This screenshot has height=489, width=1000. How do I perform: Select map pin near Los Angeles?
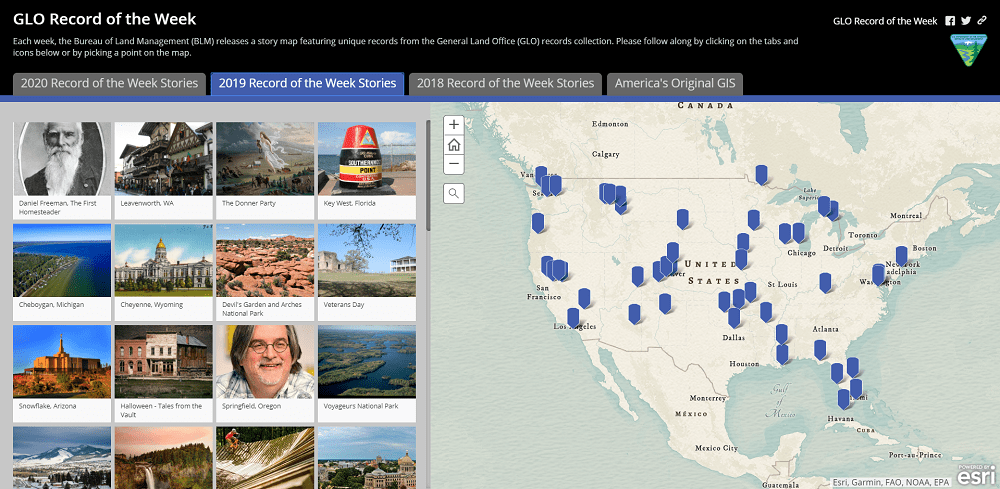click(573, 317)
